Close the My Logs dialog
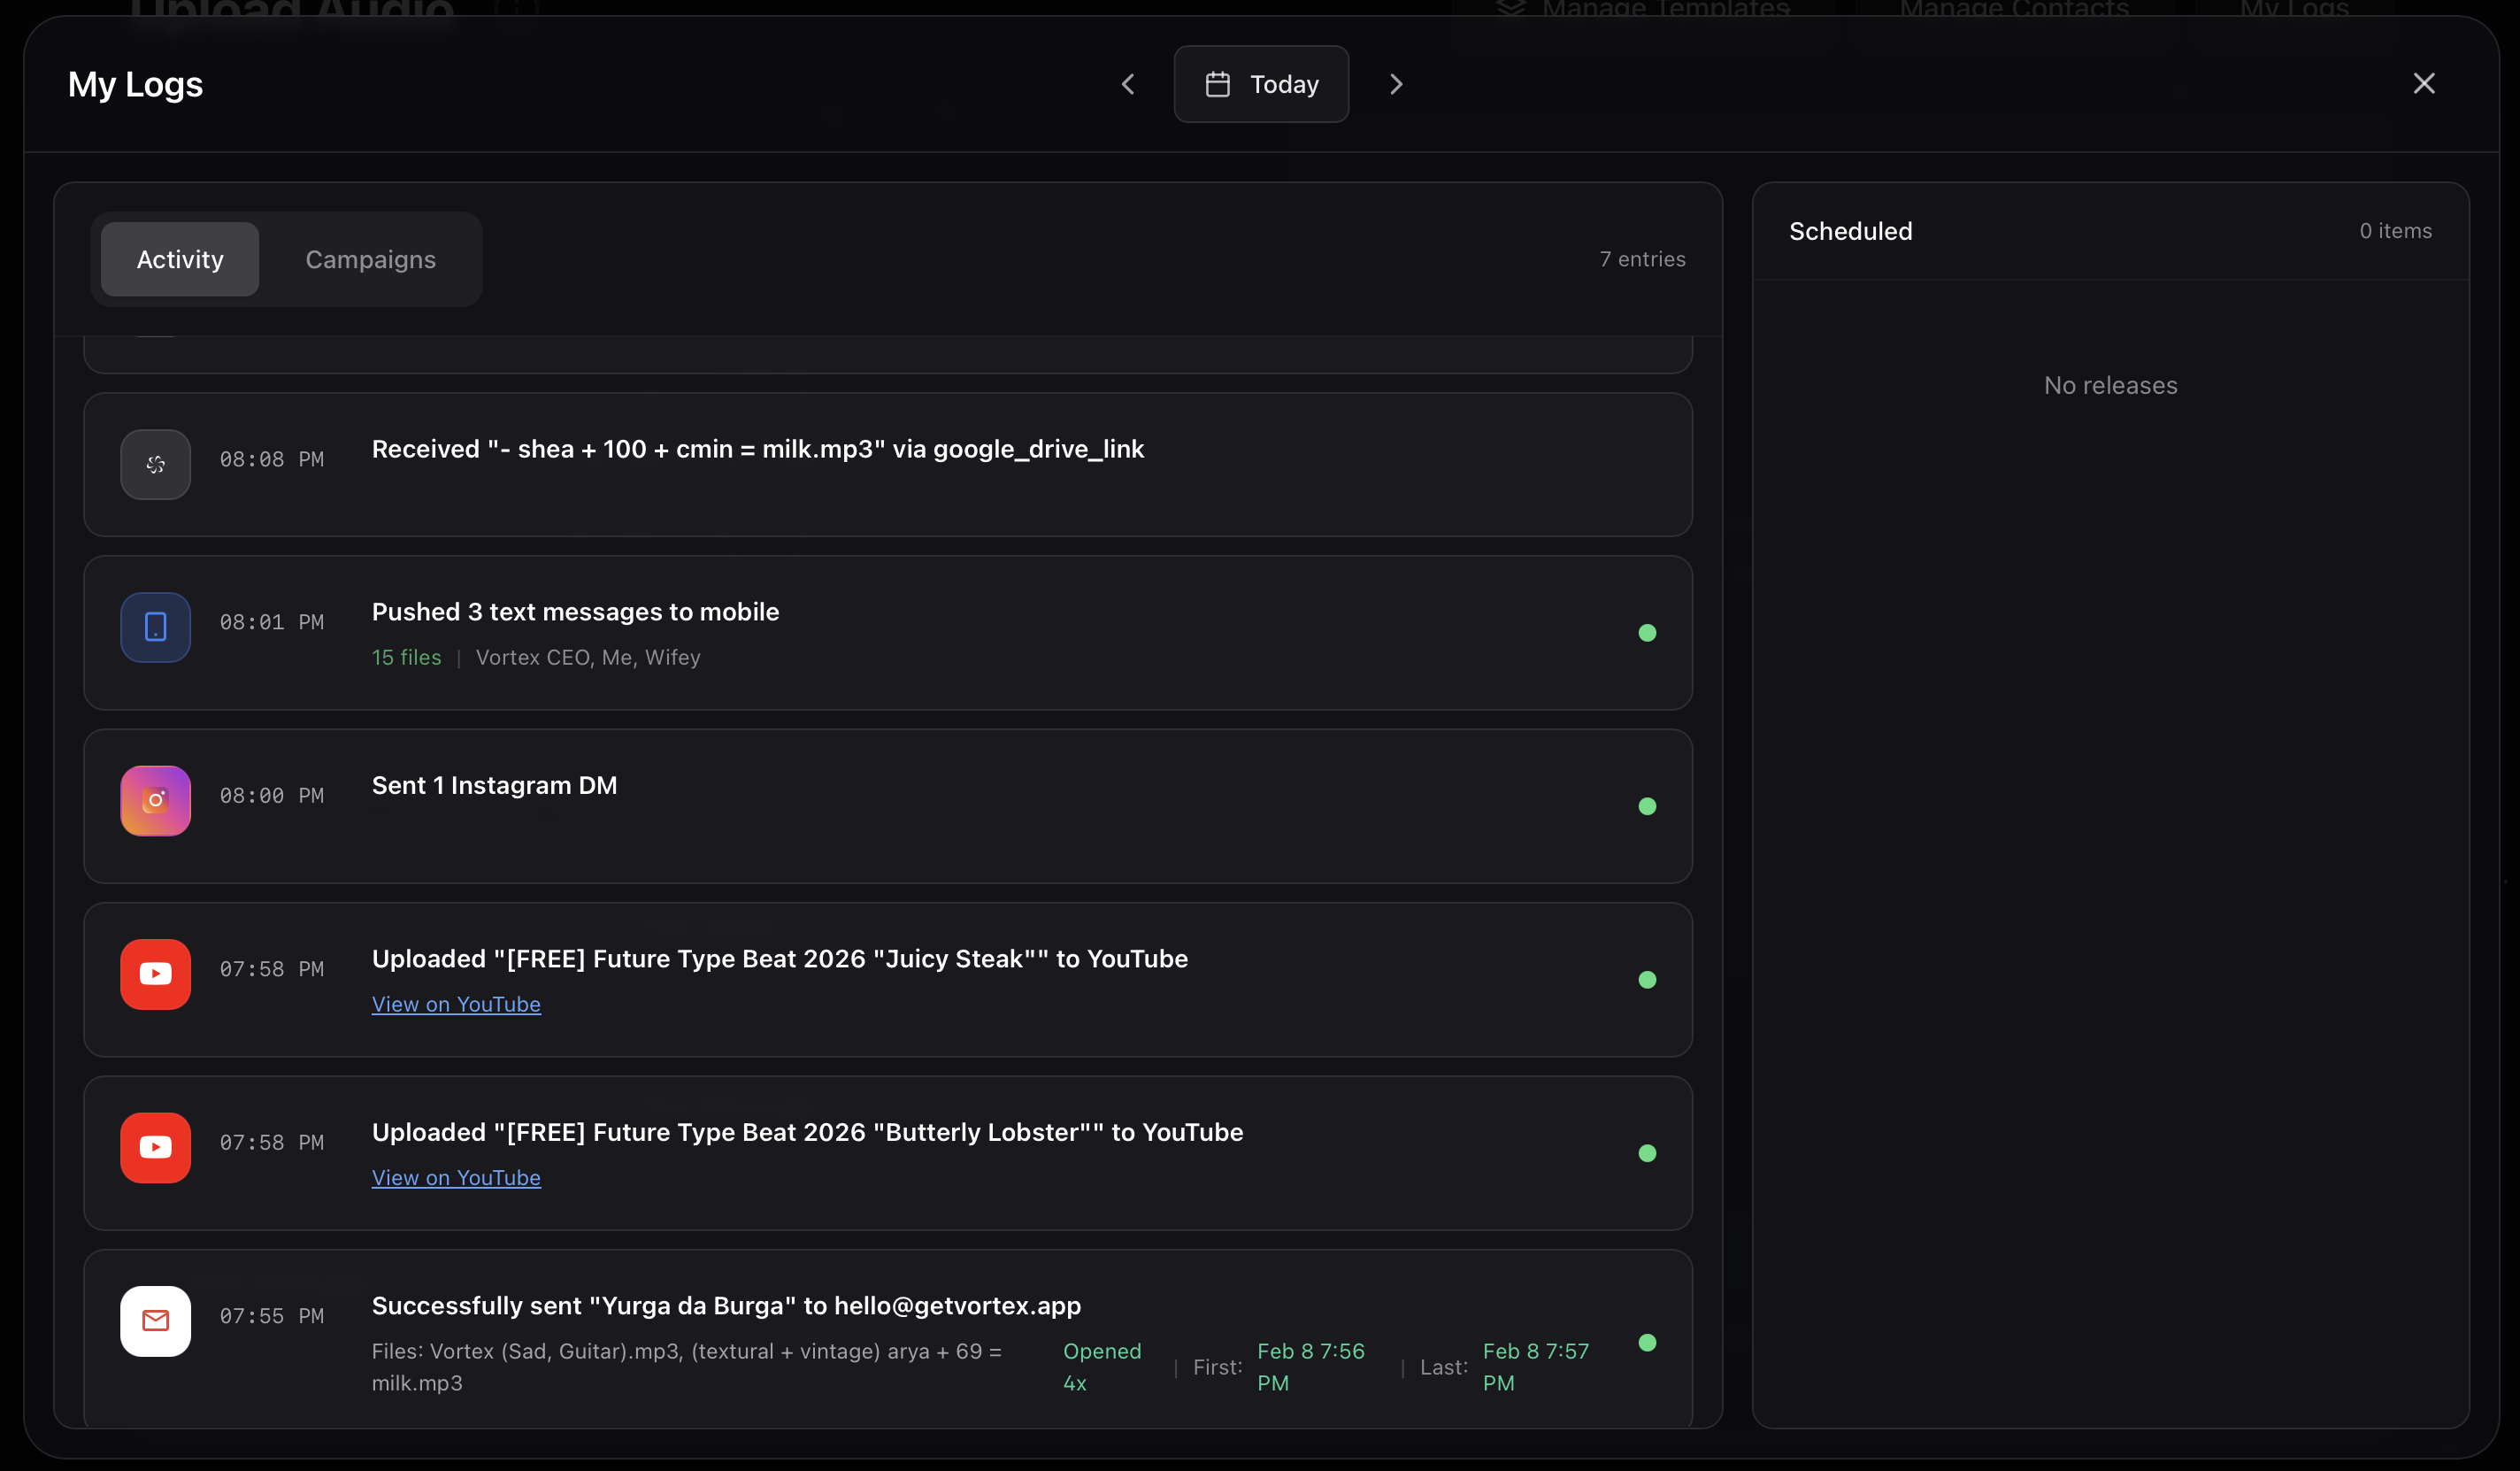2520x1471 pixels. 2423,83
